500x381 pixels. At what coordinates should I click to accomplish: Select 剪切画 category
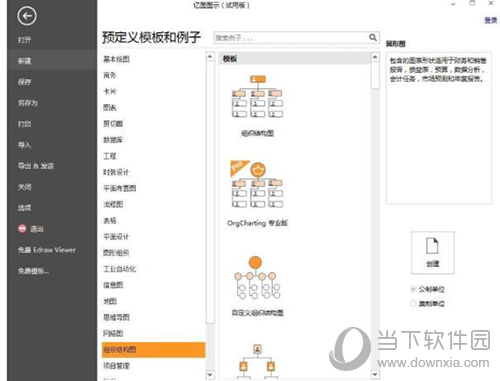113,124
